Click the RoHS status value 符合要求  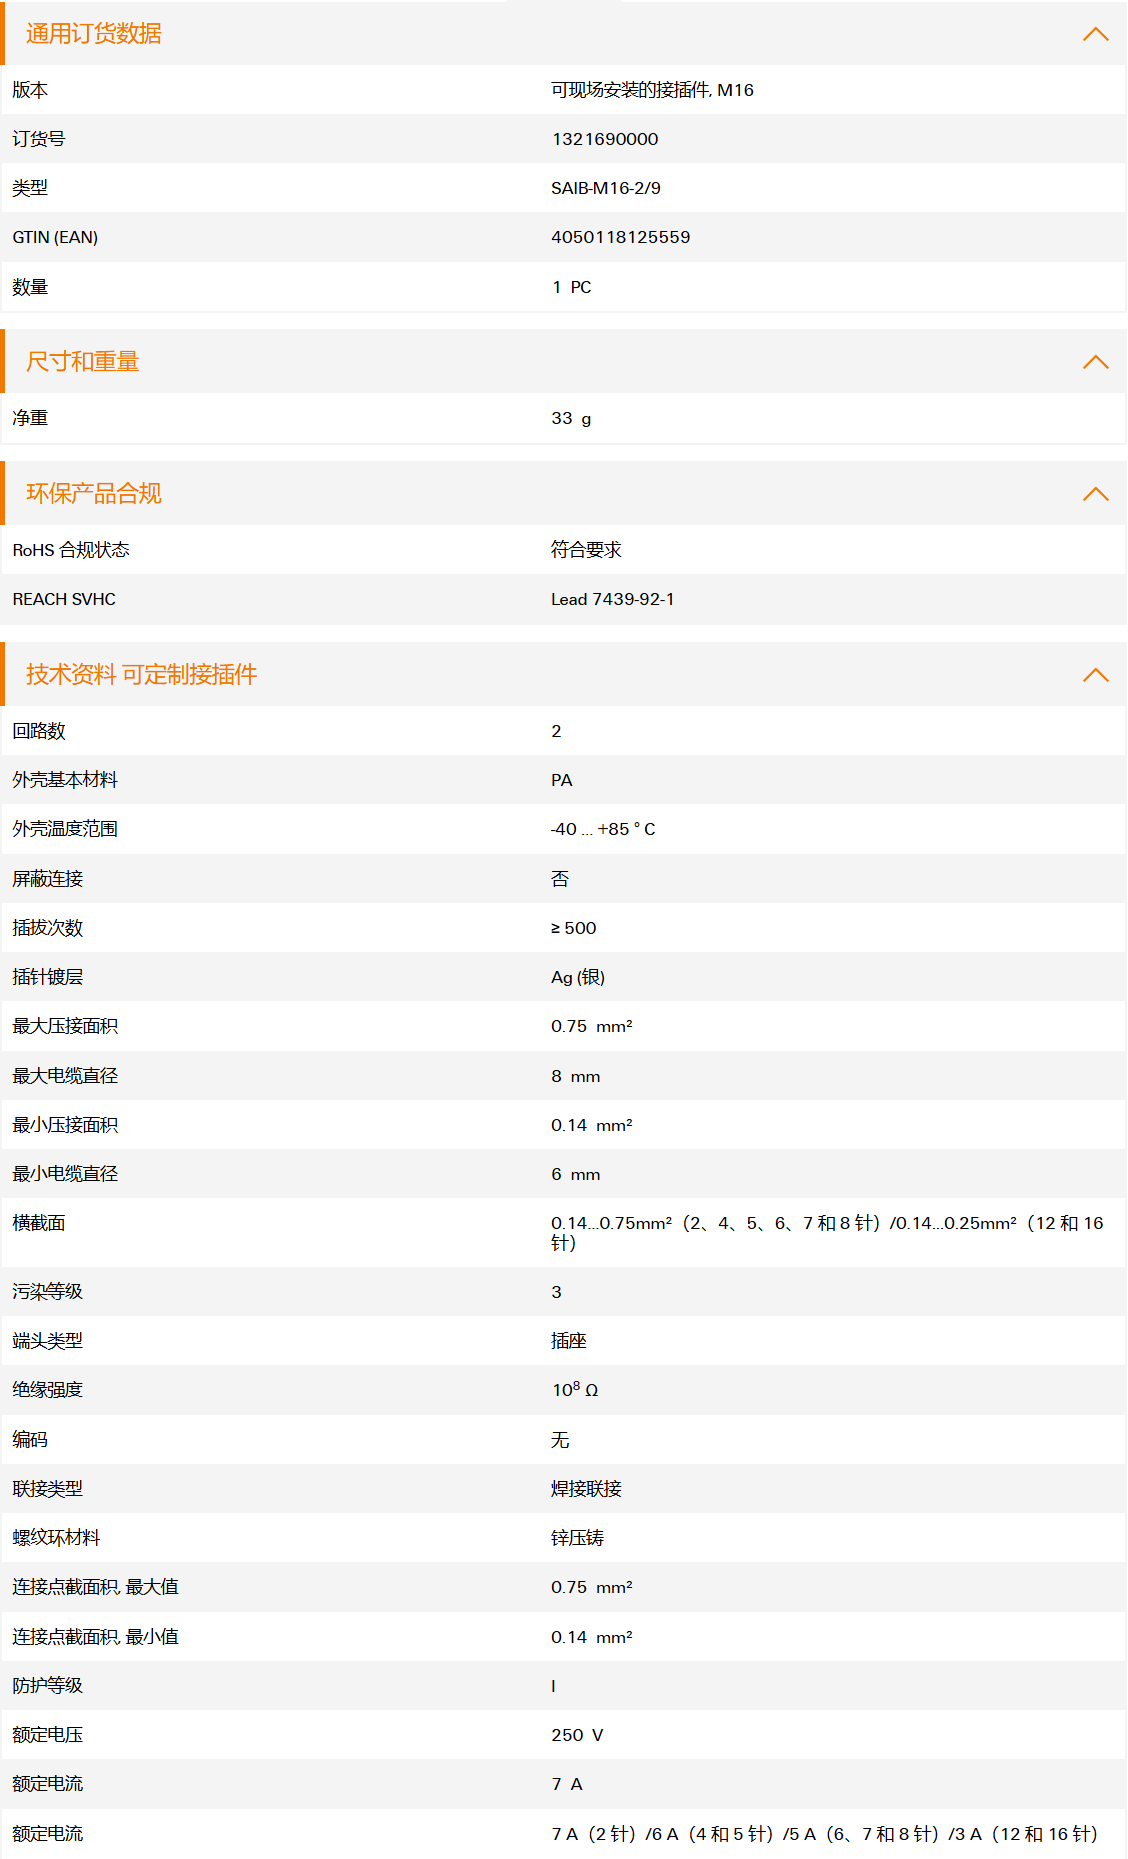586,550
